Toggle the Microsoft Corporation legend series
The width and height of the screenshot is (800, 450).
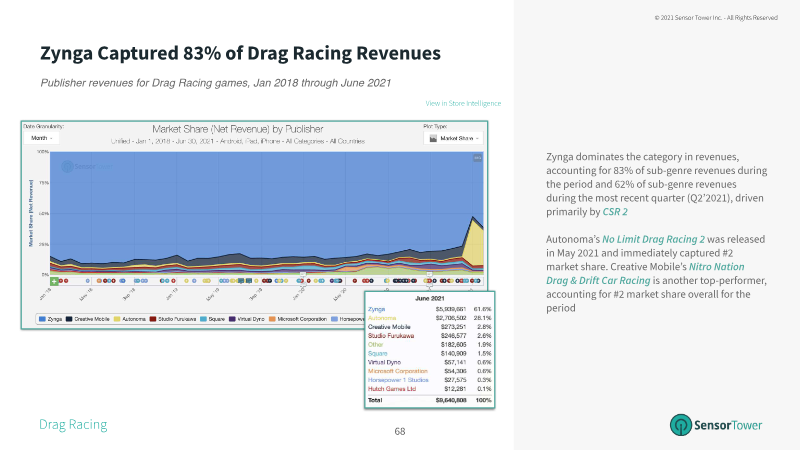(298, 319)
